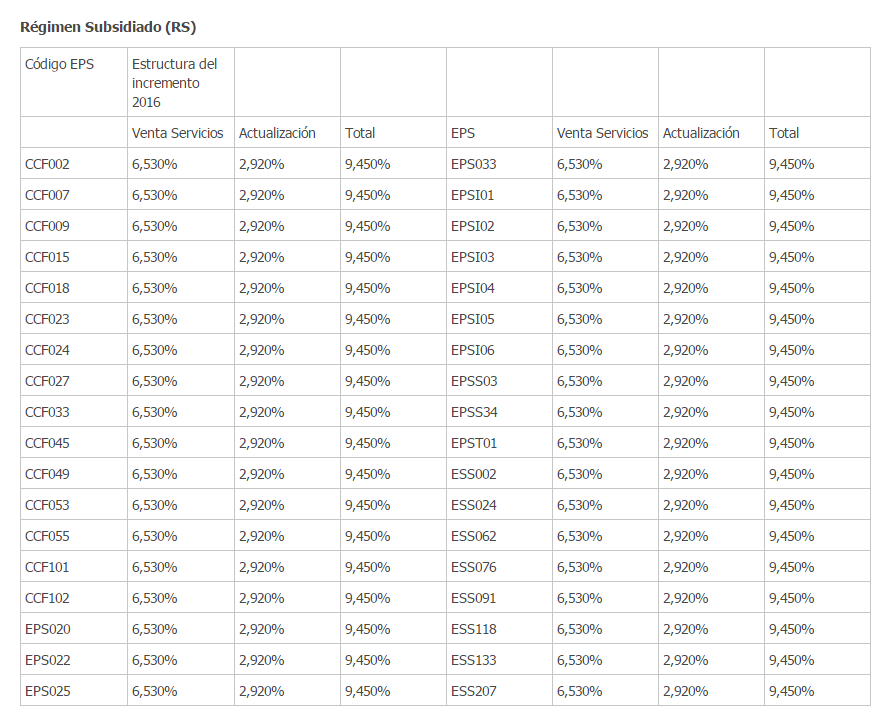Click the EPSS34 code cell

pos(474,412)
